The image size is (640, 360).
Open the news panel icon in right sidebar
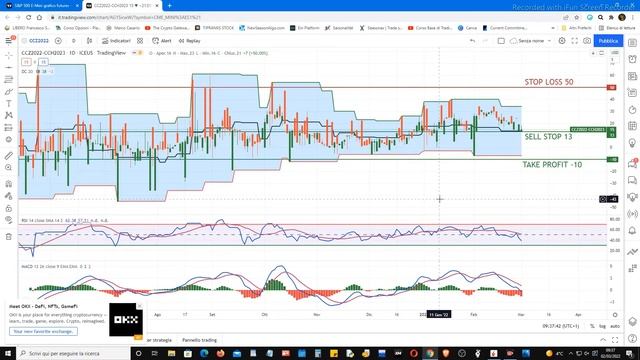pyautogui.click(x=632, y=76)
